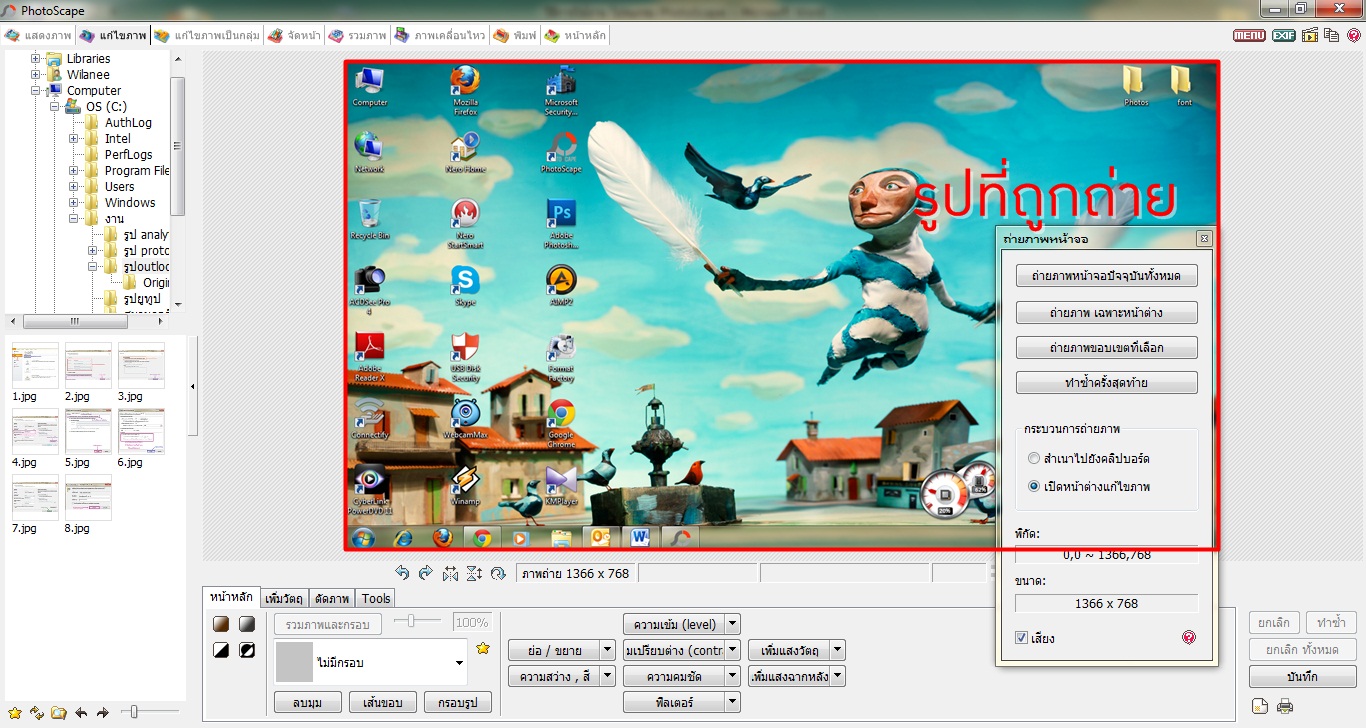This screenshot has height=728, width=1366.
Task: Open dropdown arrow next to ความคมชัด
Action: pyautogui.click(x=733, y=676)
